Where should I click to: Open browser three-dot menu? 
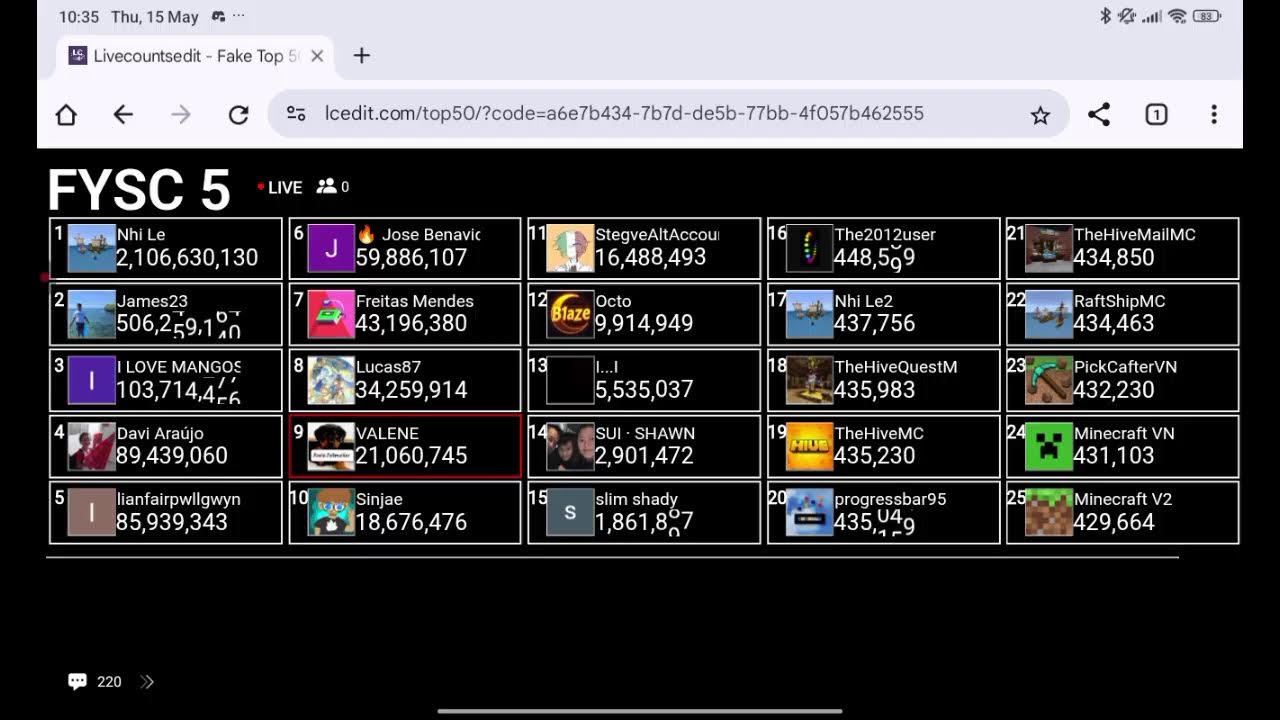coord(1214,114)
